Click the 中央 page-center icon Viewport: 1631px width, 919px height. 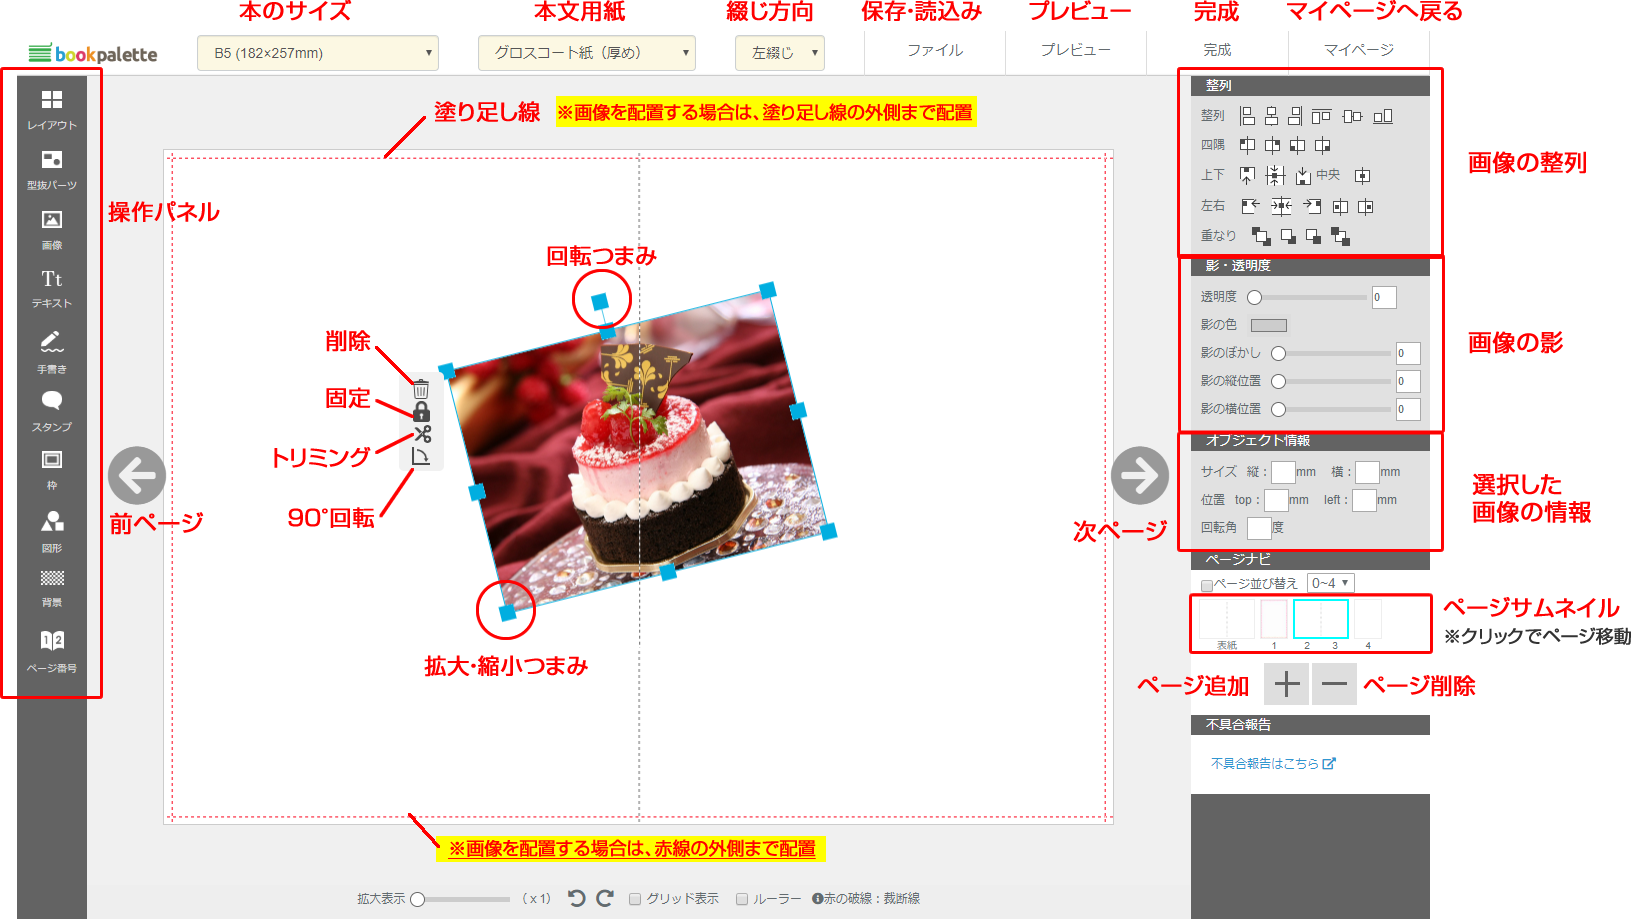(x=1362, y=176)
